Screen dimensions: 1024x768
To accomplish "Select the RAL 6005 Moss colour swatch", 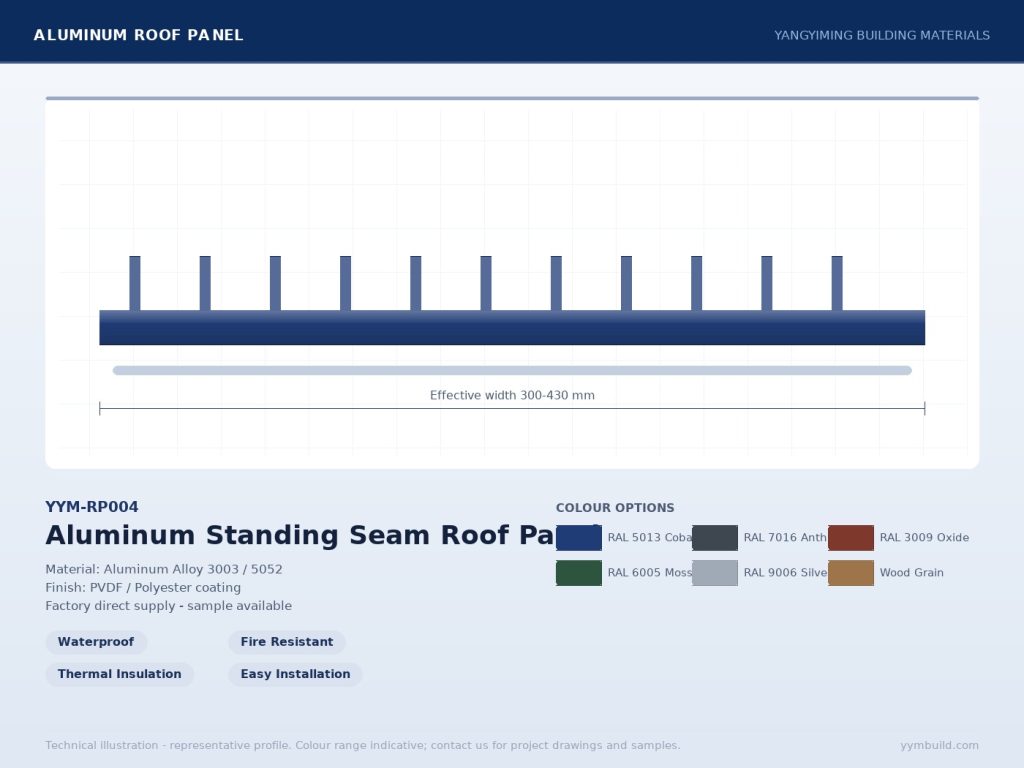I will click(579, 573).
